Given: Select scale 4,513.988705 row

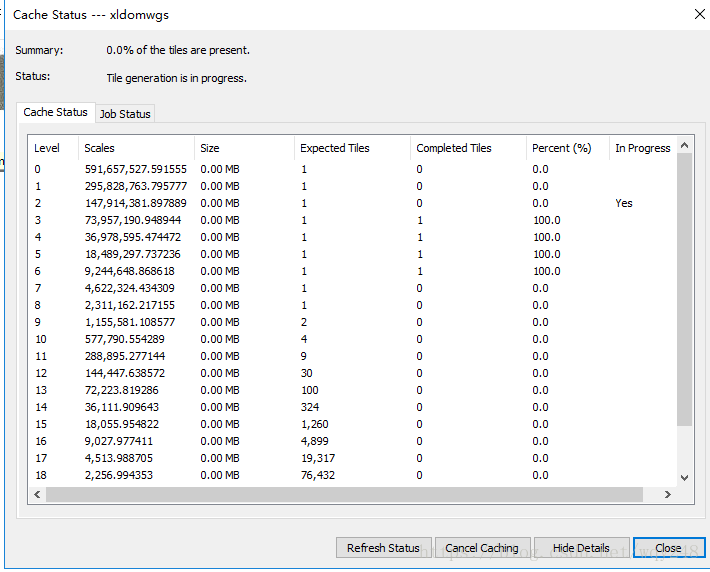Looking at the screenshot, I should tap(352, 458).
